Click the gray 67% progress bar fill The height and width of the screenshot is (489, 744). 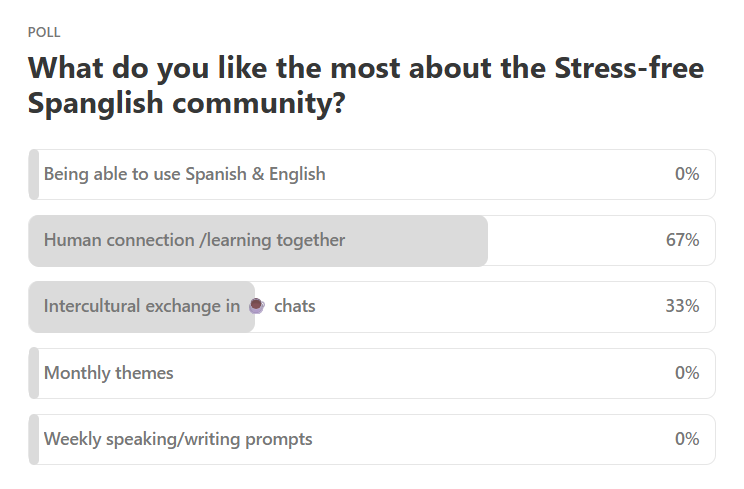(x=258, y=240)
